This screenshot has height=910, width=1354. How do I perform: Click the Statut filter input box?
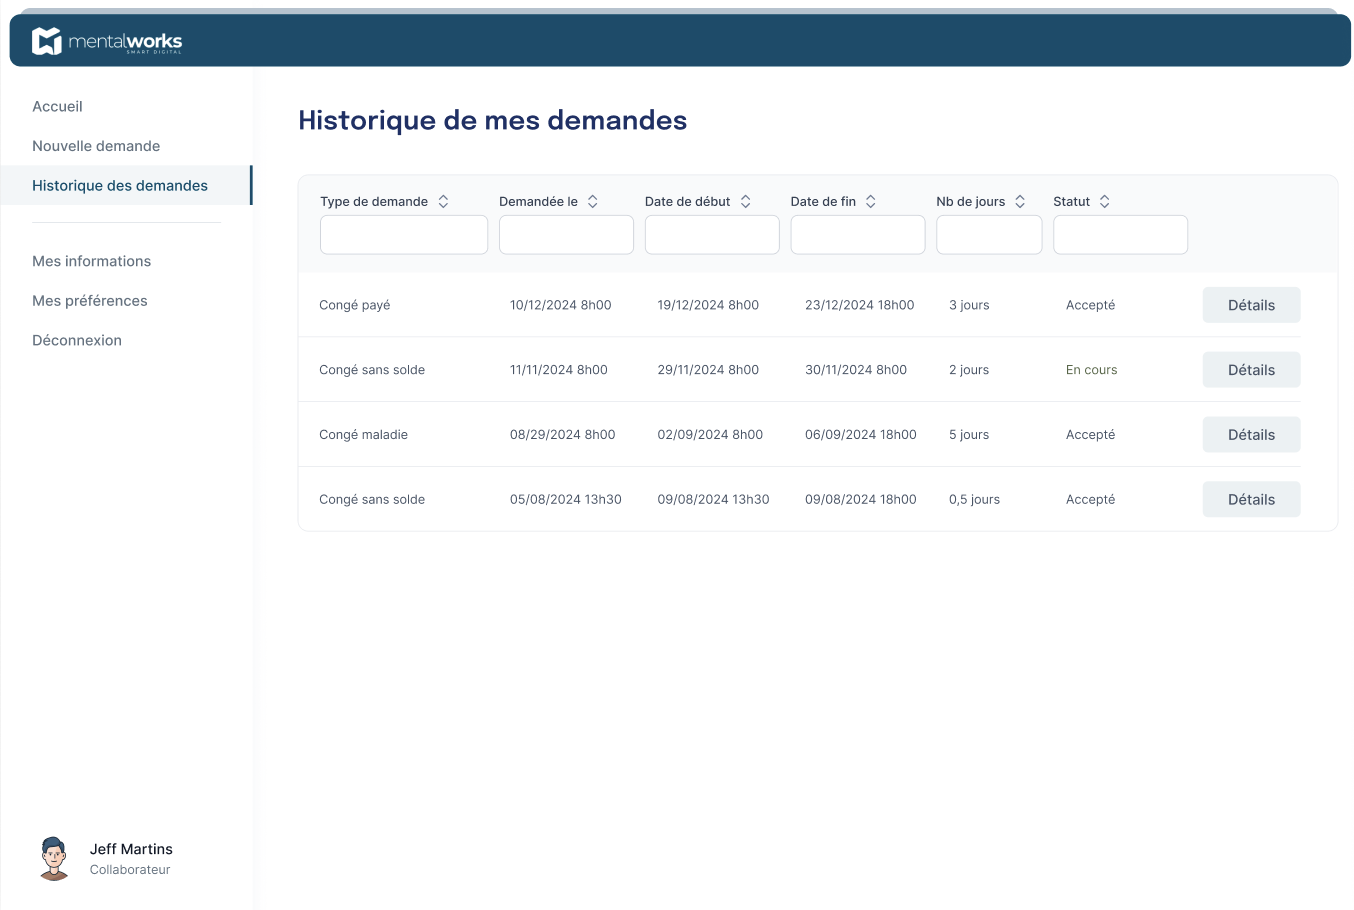pyautogui.click(x=1120, y=235)
